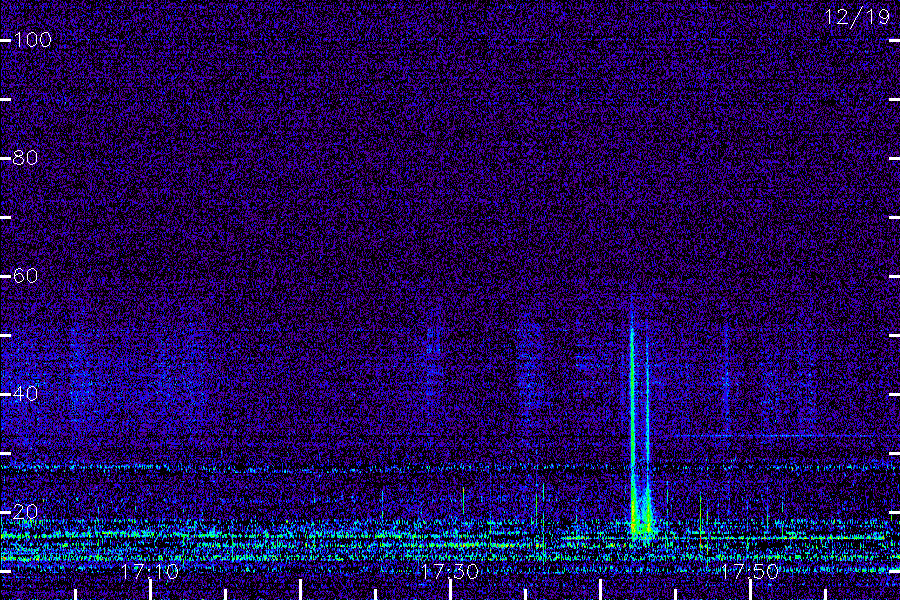This screenshot has height=600, width=900.
Task: Click the 100 frequency axis label
Action: [33, 40]
